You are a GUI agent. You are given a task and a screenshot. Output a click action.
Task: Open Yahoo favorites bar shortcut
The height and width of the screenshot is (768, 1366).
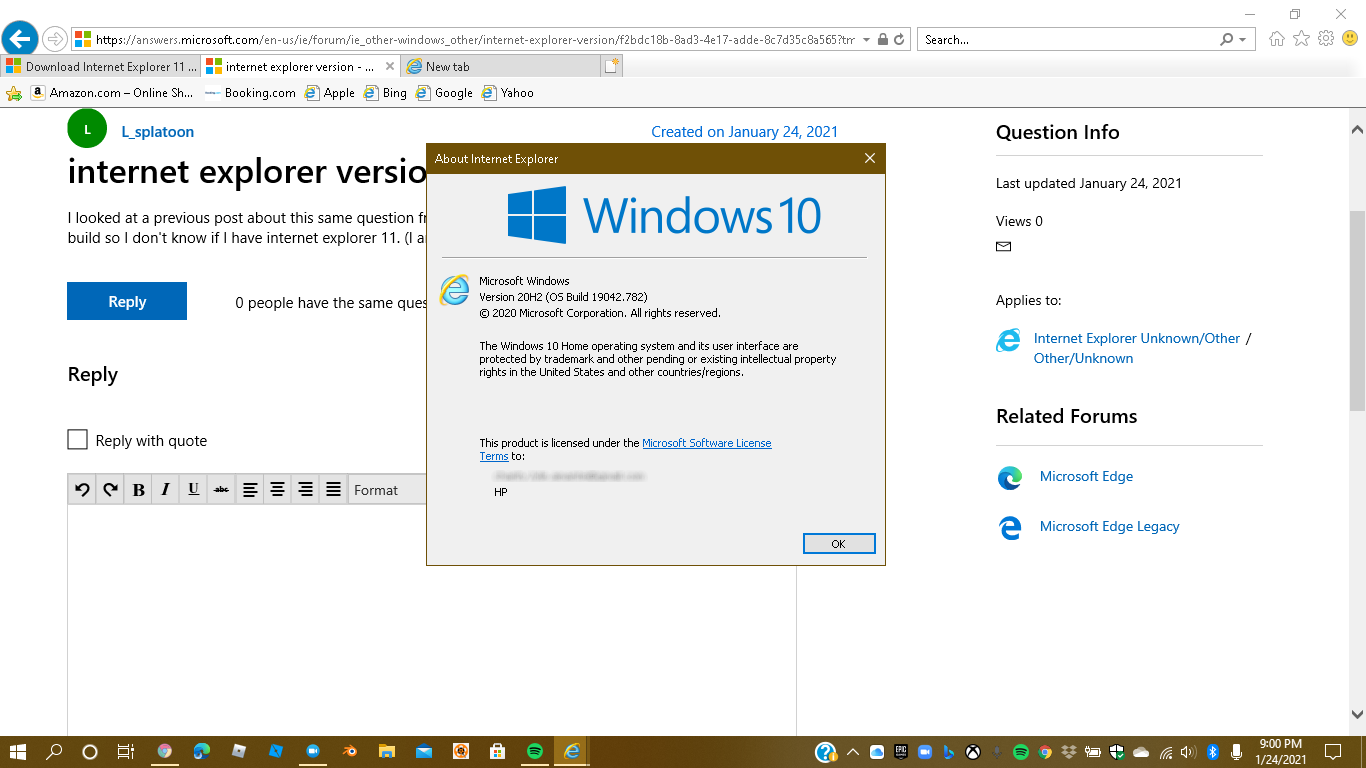pyautogui.click(x=508, y=93)
